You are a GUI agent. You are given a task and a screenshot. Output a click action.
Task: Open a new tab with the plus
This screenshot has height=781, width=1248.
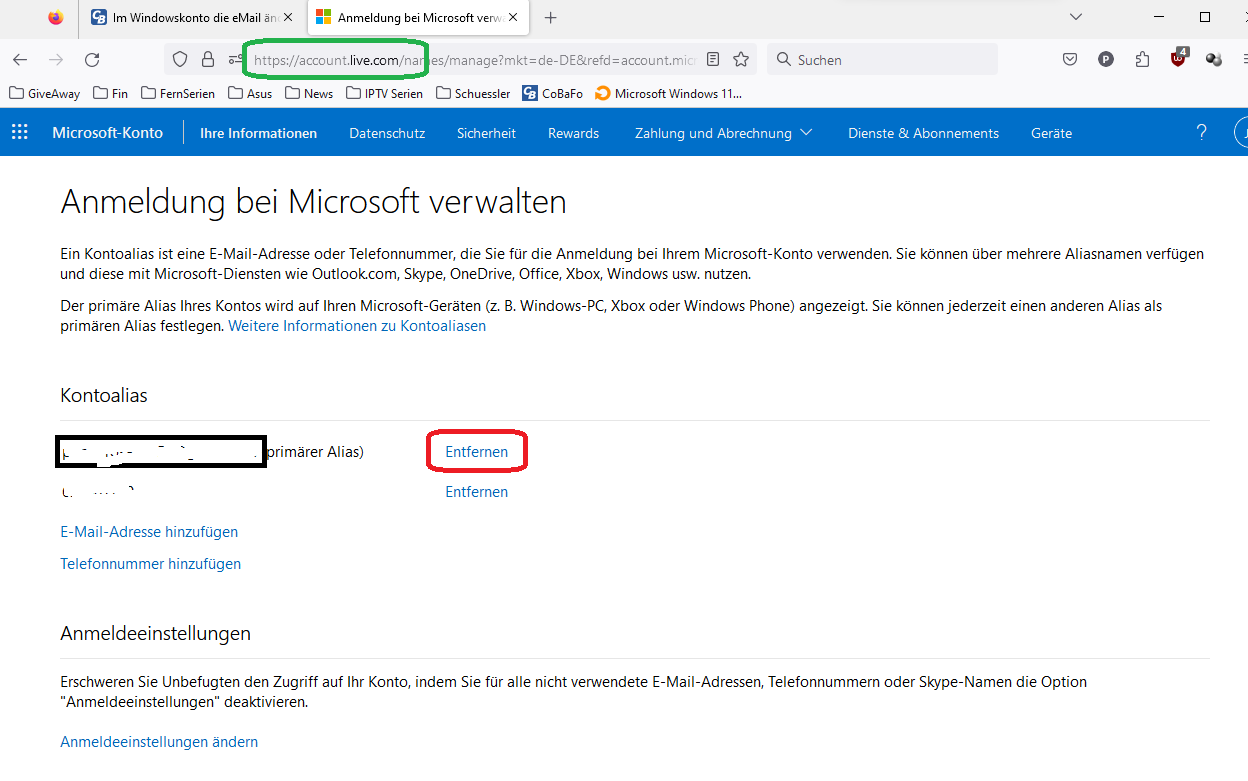[x=550, y=17]
